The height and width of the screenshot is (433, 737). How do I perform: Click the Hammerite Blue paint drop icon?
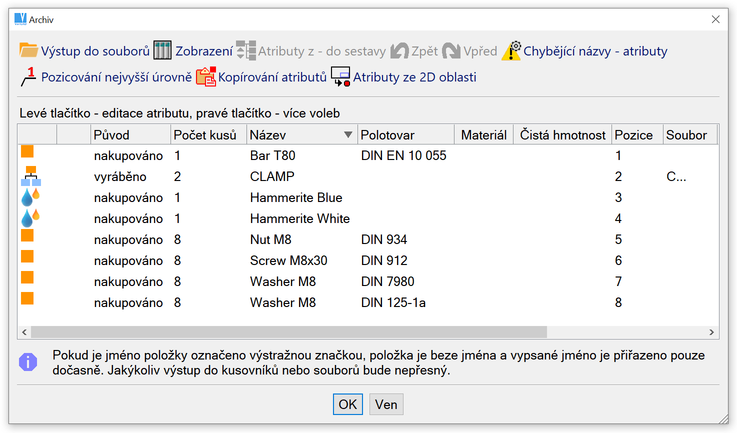click(29, 197)
